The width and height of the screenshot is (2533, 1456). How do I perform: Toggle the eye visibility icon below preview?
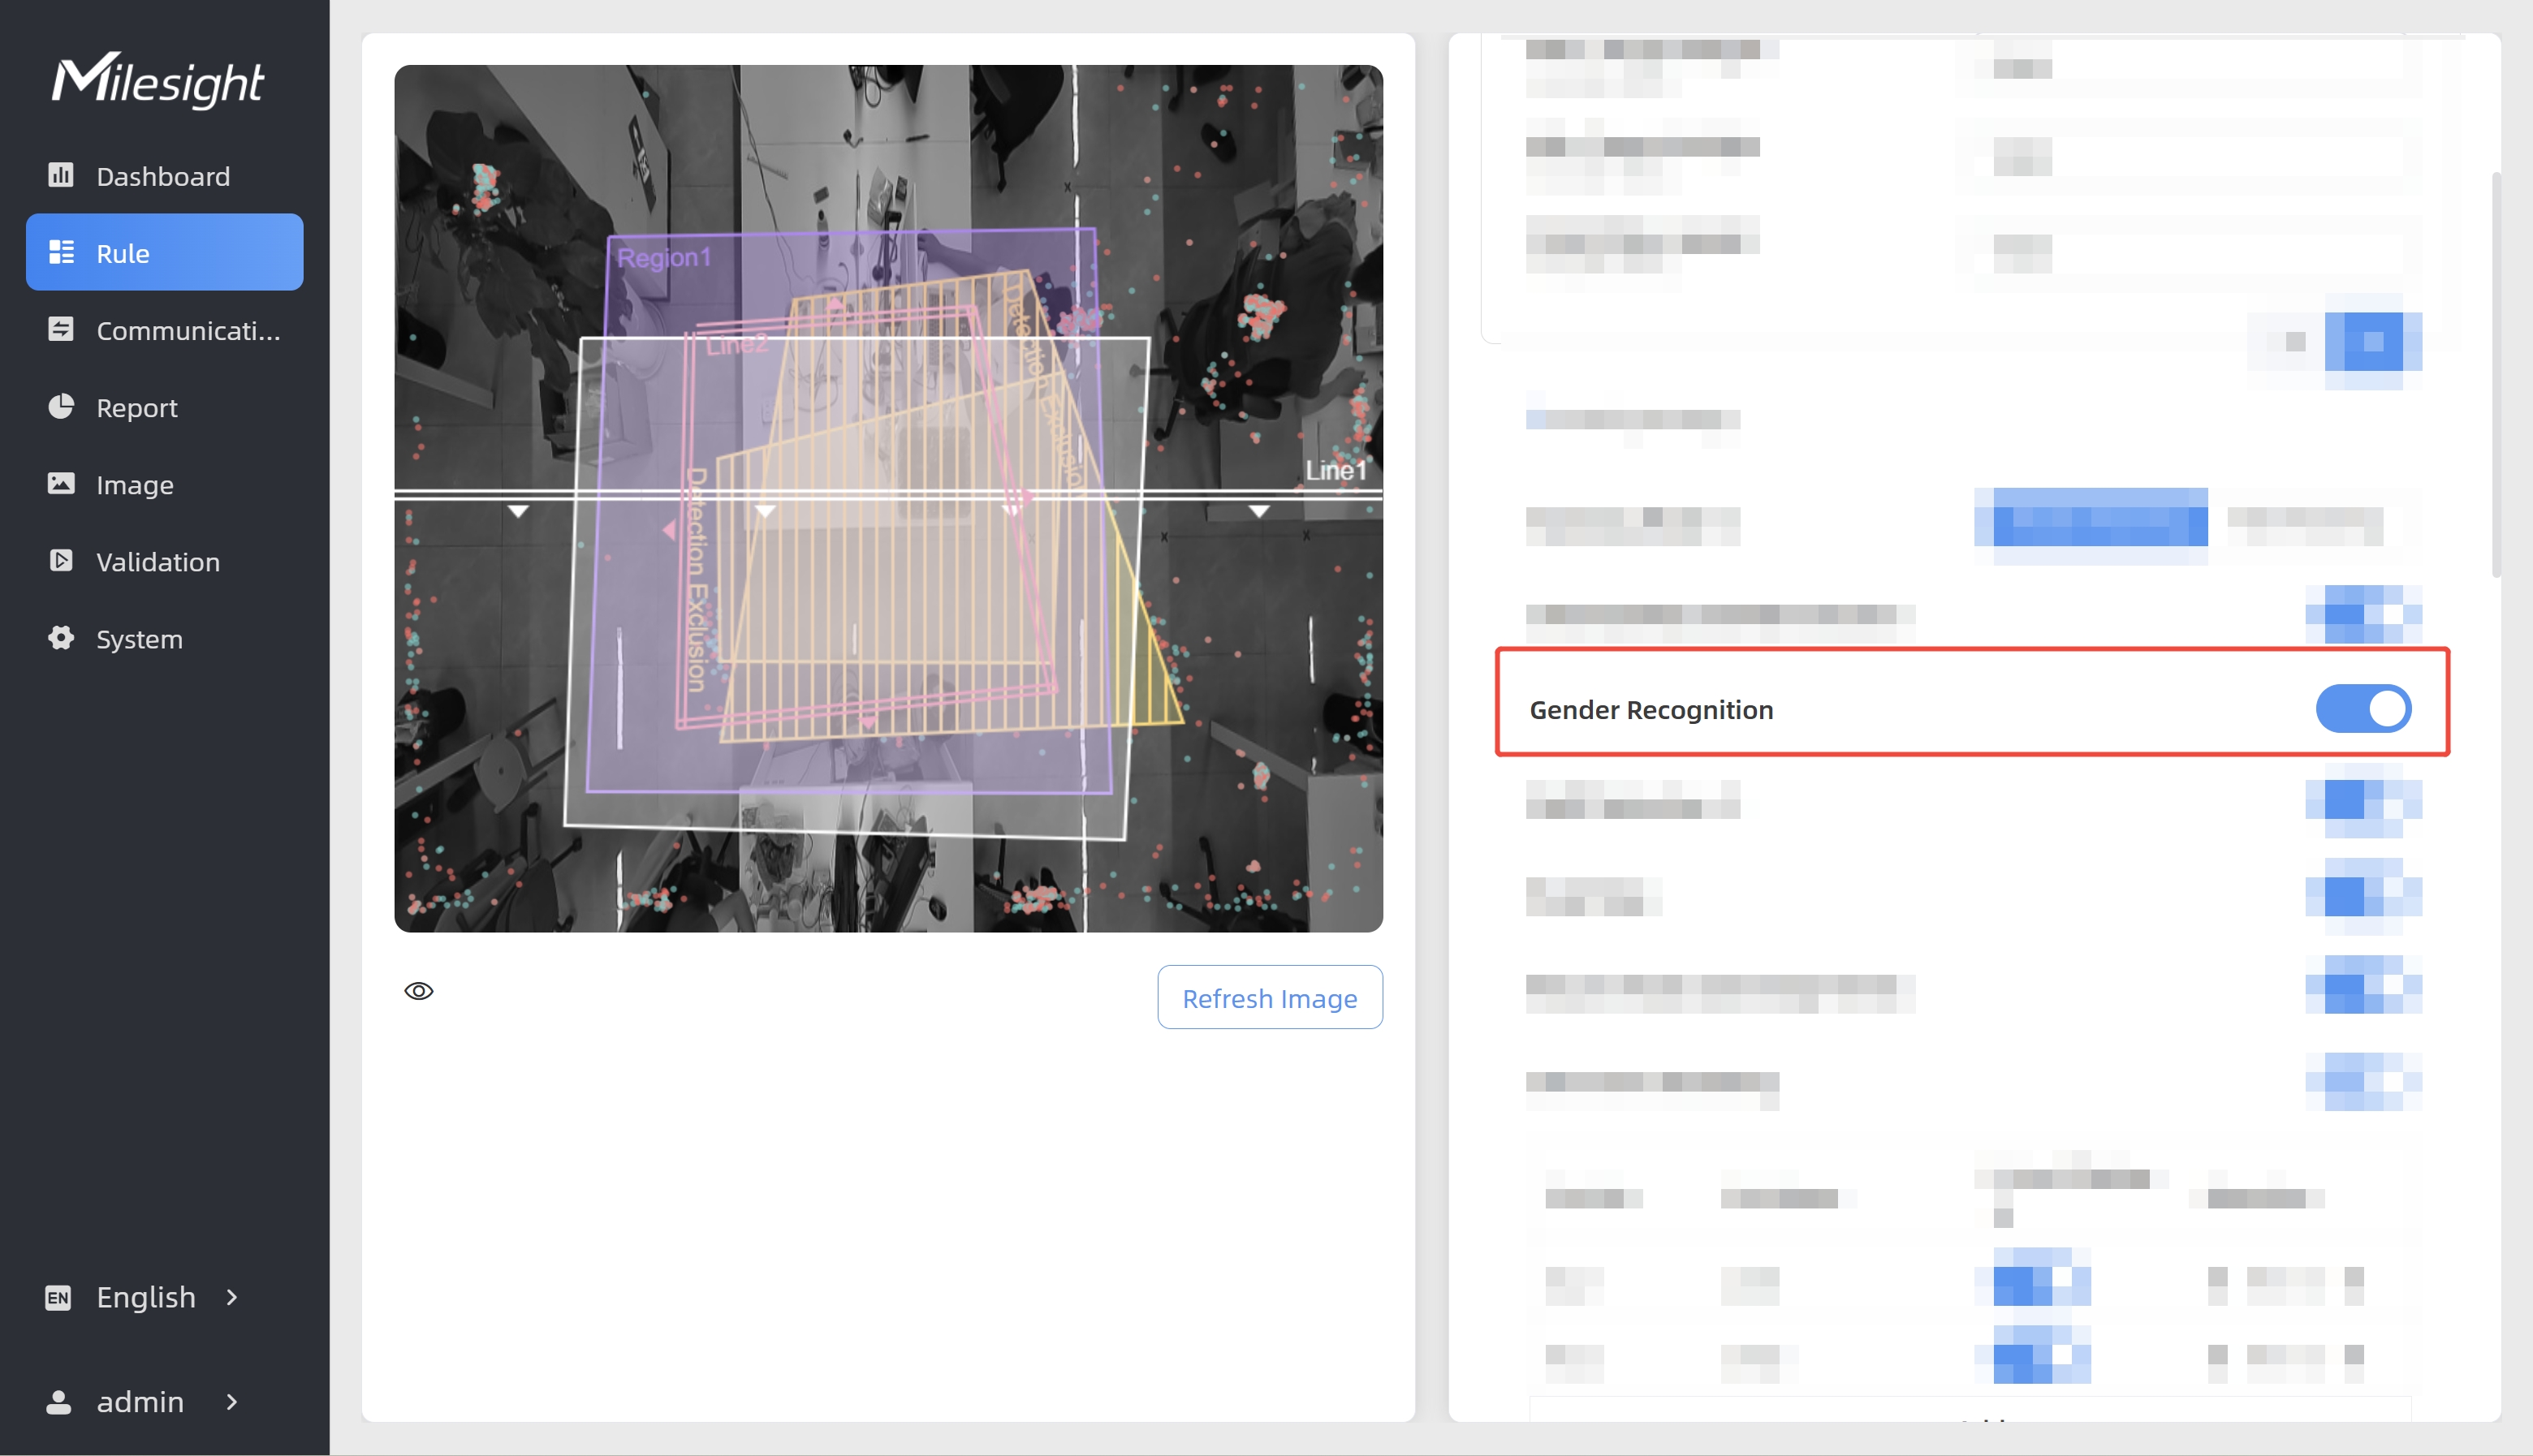(418, 991)
